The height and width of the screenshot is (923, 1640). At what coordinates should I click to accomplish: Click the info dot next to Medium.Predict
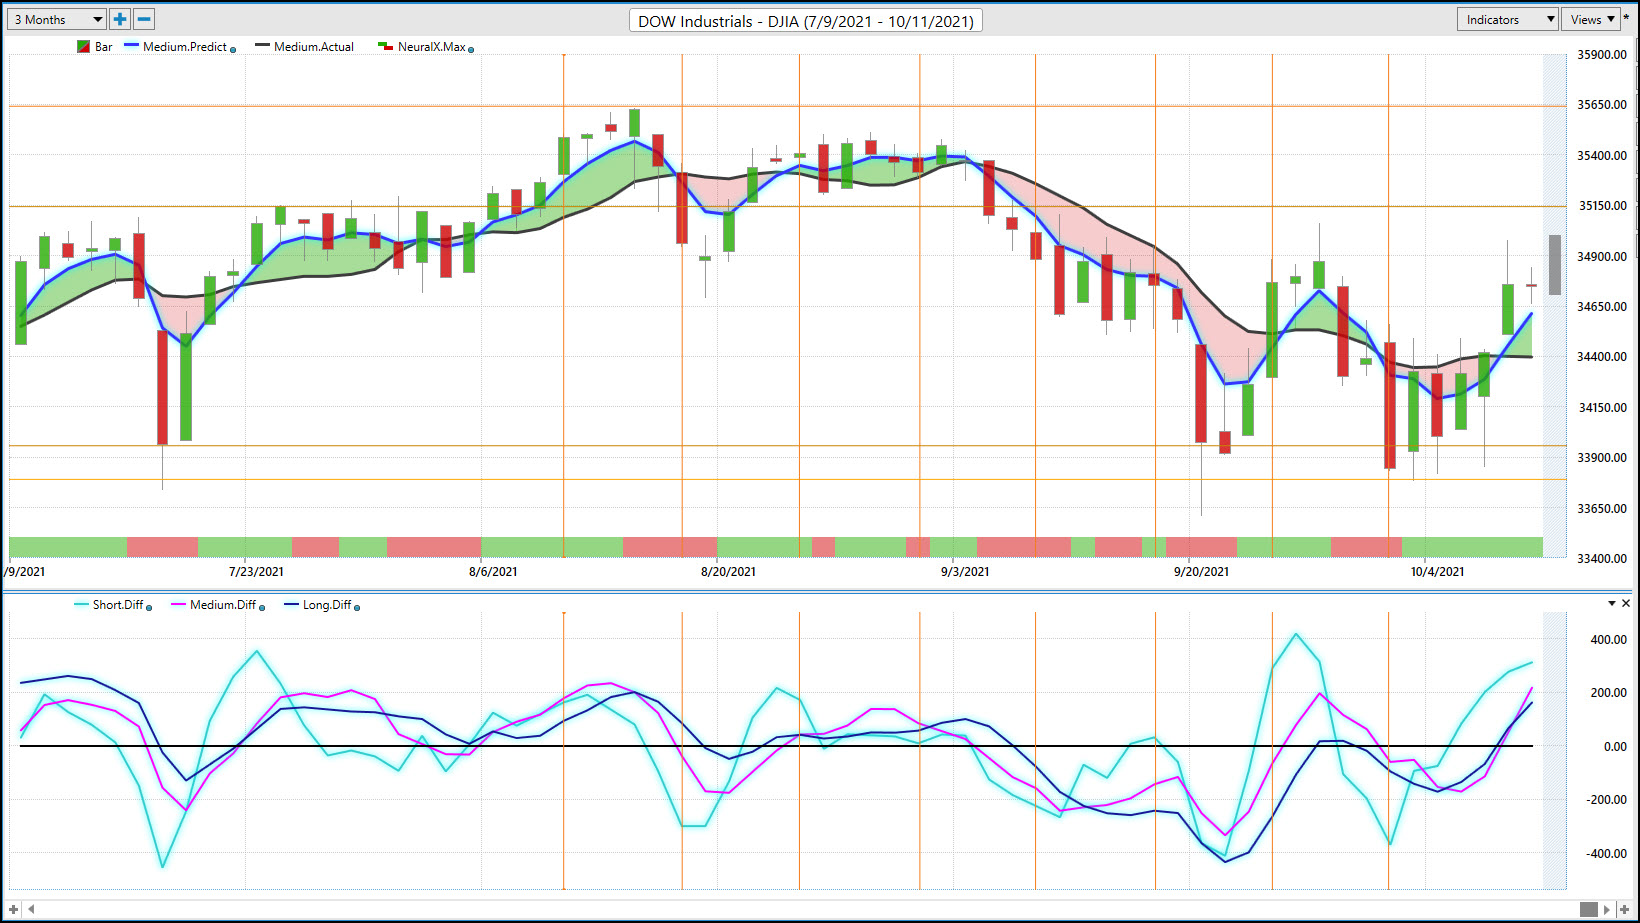coord(233,49)
